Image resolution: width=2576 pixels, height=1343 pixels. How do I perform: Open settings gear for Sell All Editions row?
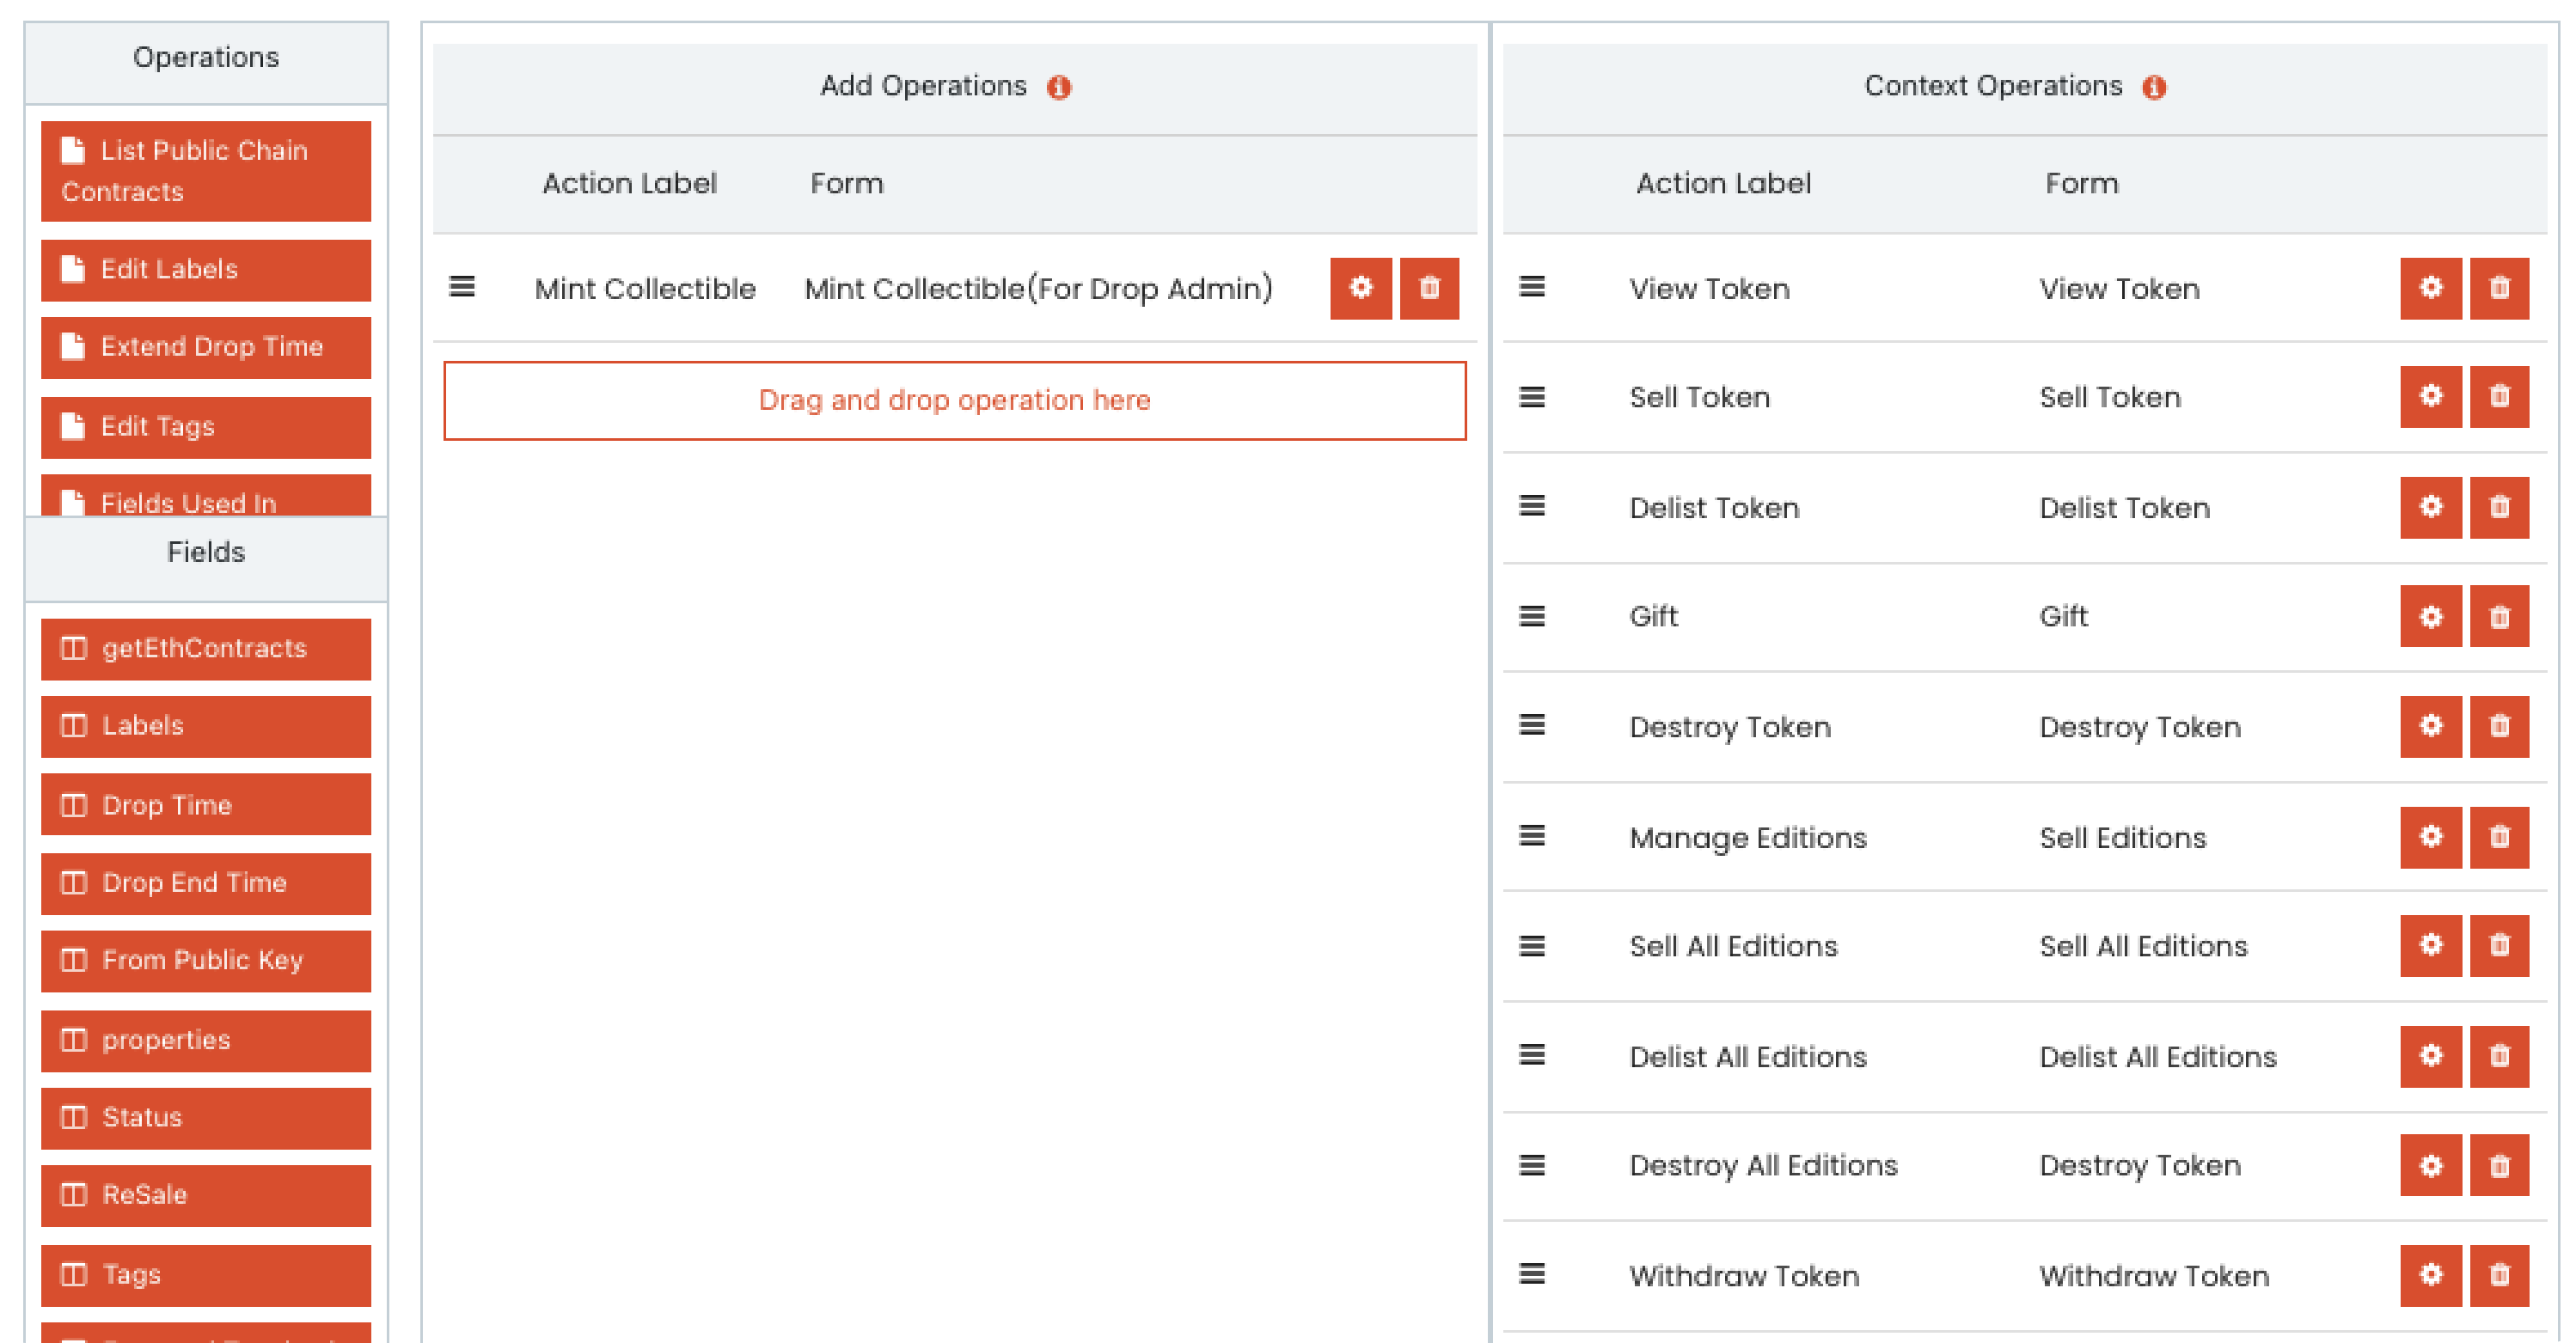(x=2430, y=946)
